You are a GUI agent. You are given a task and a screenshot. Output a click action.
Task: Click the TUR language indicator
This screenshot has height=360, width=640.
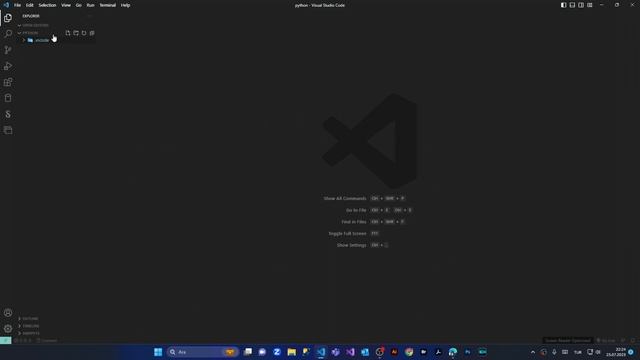pyautogui.click(x=578, y=352)
